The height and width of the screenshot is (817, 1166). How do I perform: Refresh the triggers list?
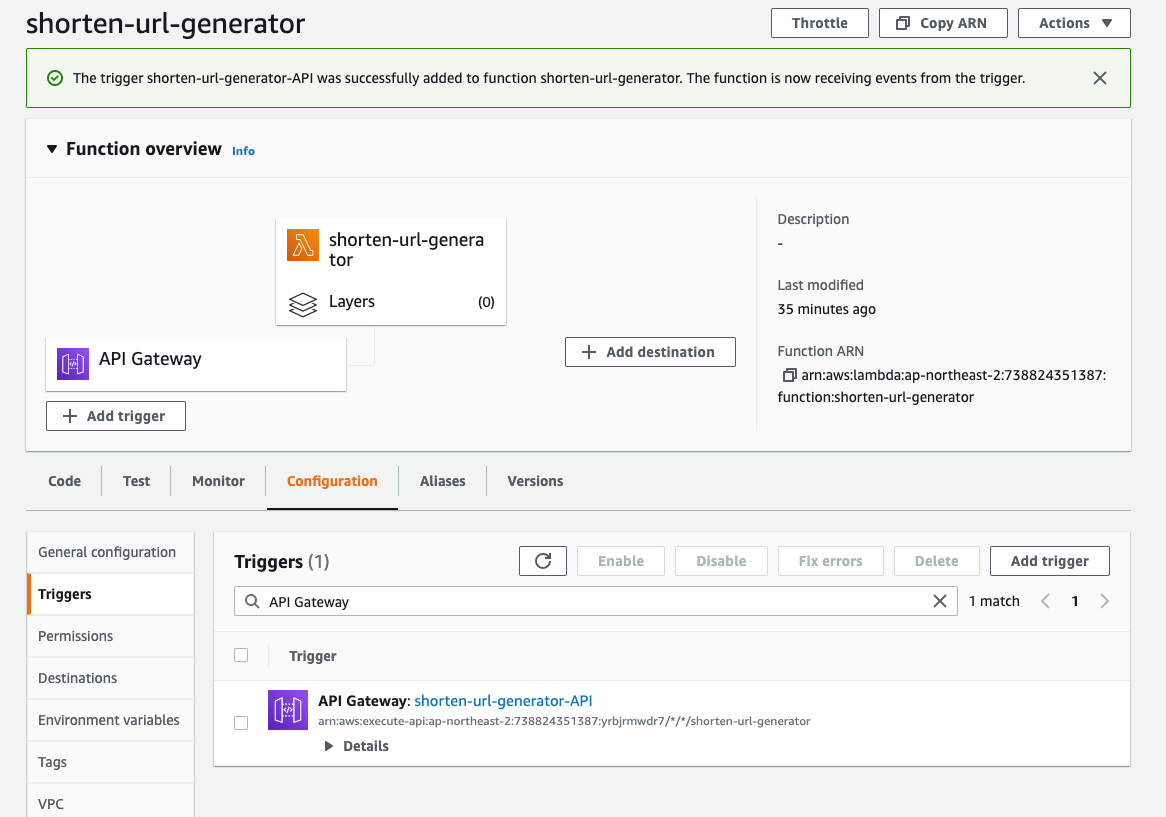543,561
